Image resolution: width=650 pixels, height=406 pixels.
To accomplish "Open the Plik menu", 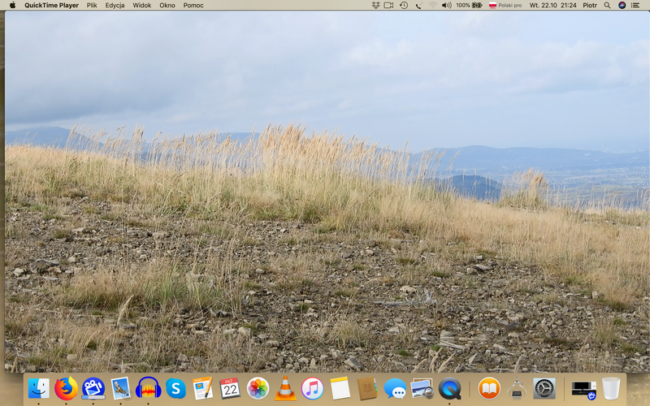I will 92,5.
